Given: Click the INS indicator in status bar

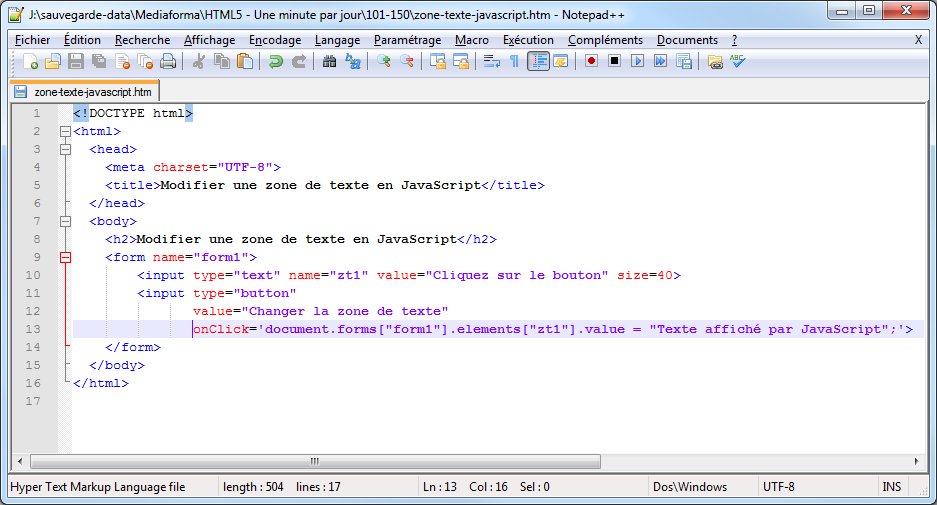Looking at the screenshot, I should point(891,487).
